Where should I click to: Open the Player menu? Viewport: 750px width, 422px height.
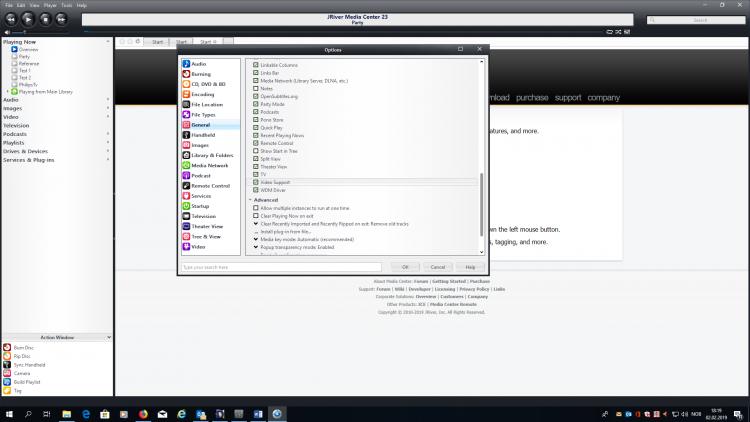(50, 5)
